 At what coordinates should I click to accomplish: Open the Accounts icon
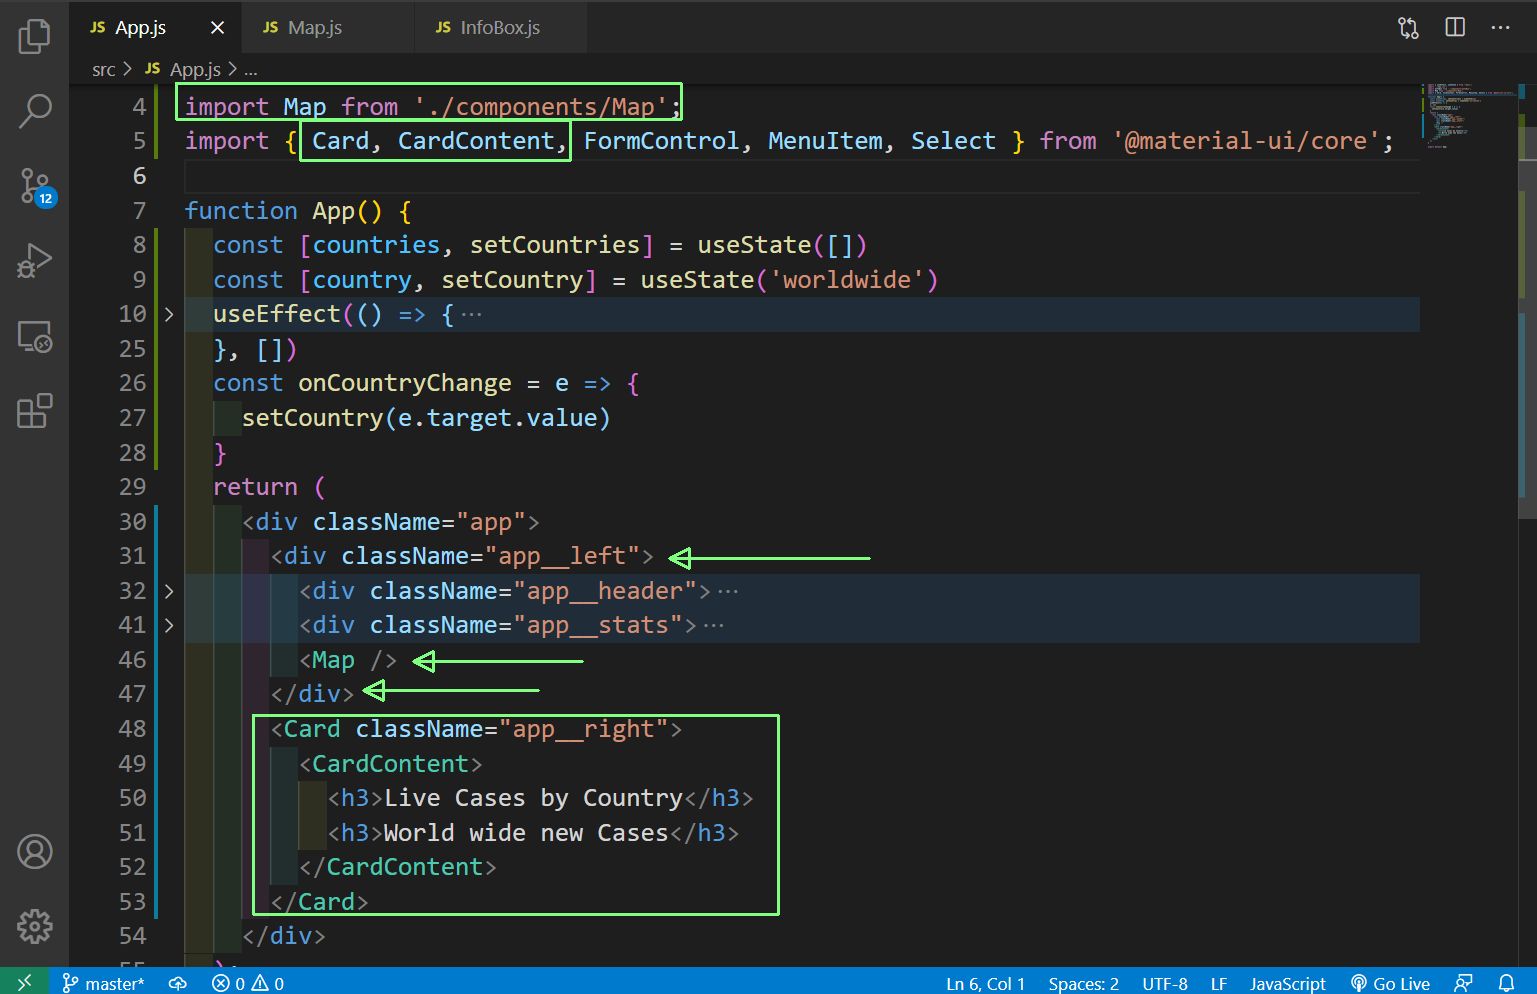tap(34, 852)
